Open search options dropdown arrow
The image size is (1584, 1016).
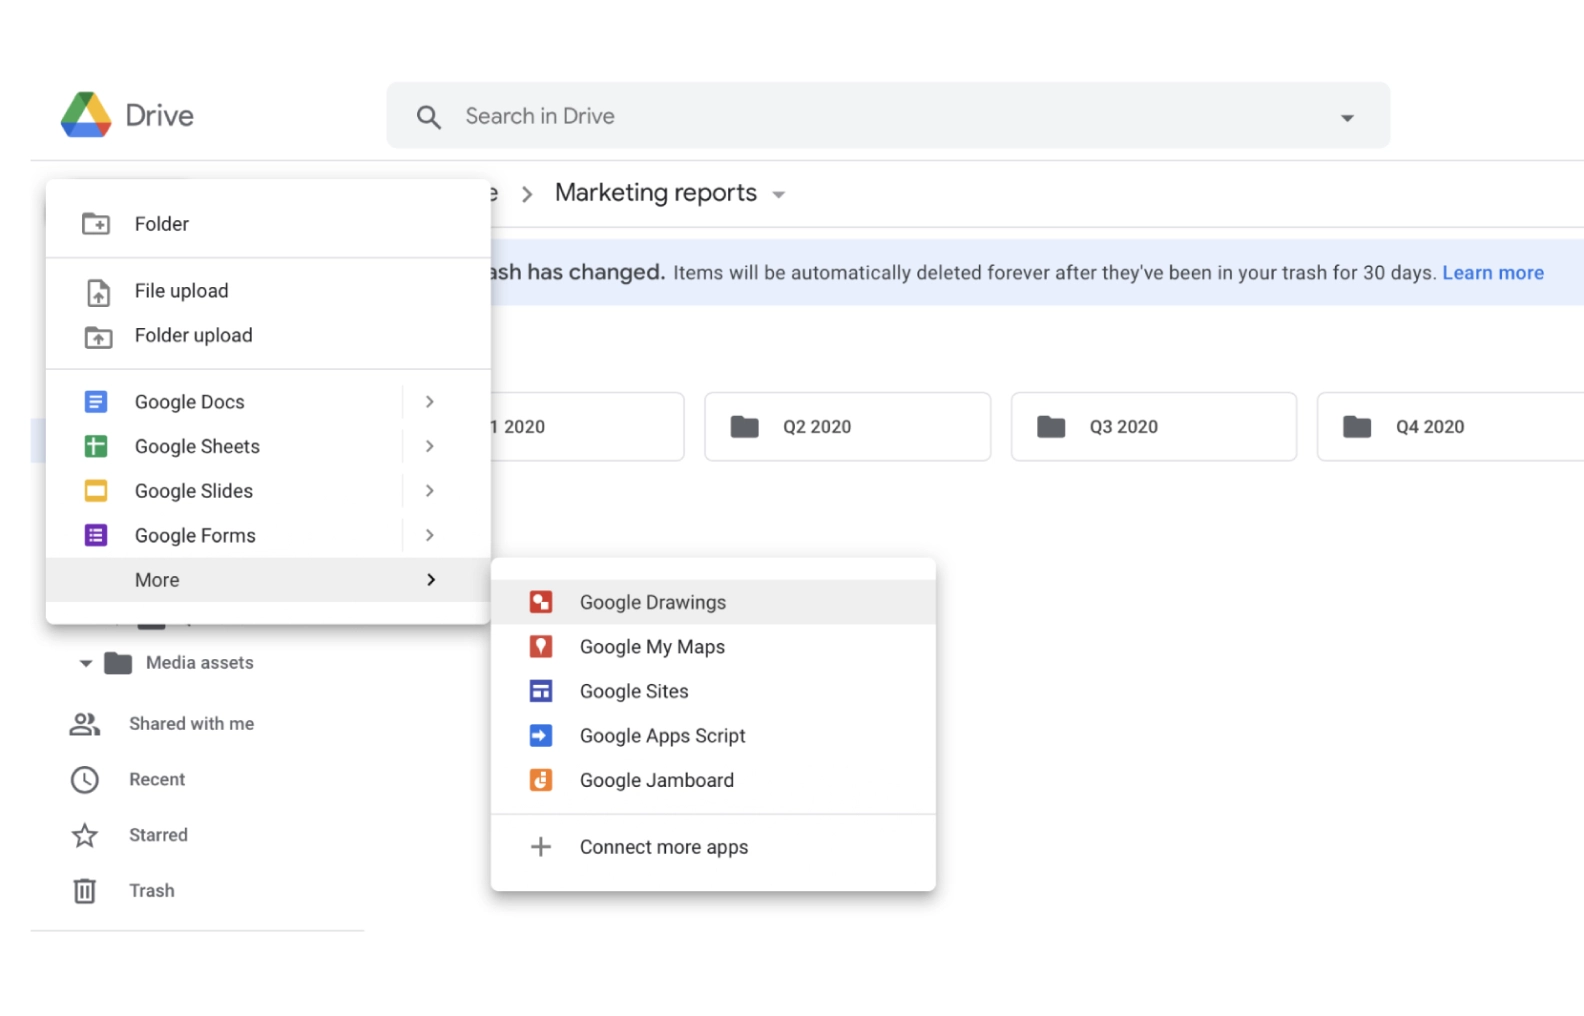coord(1348,118)
